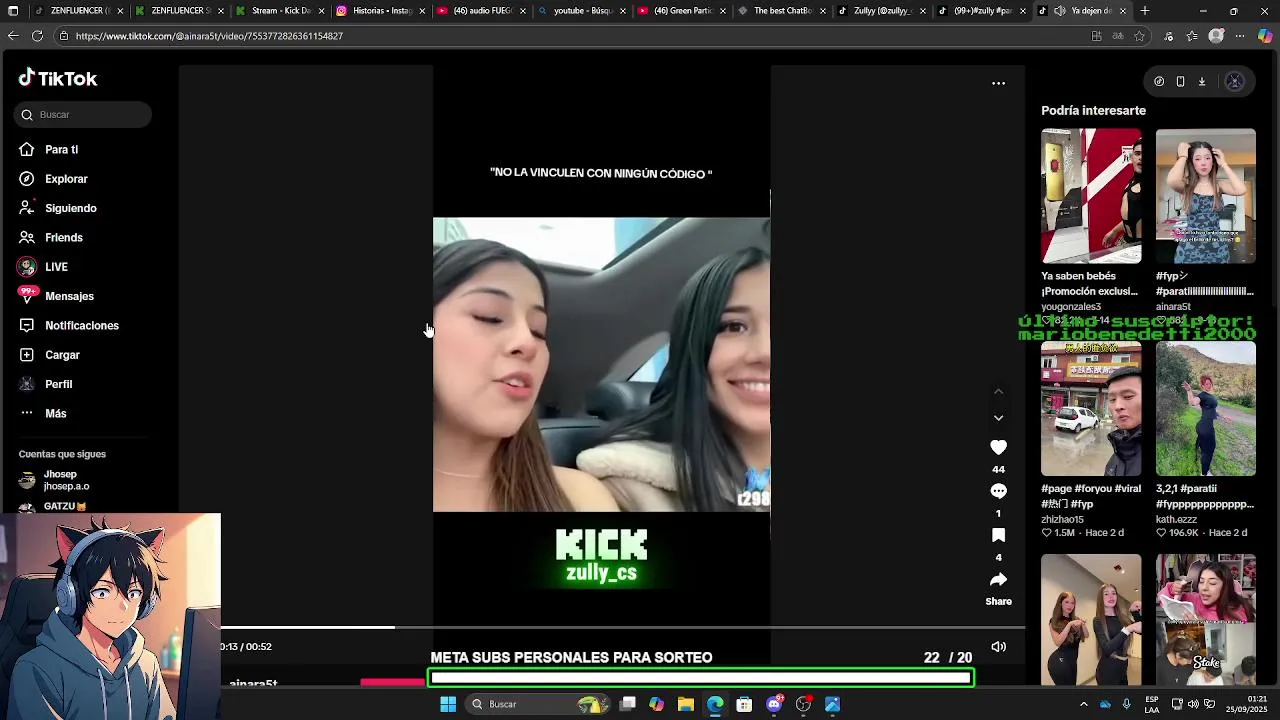Close the 'Ya dejen de' active tab

tap(1123, 11)
